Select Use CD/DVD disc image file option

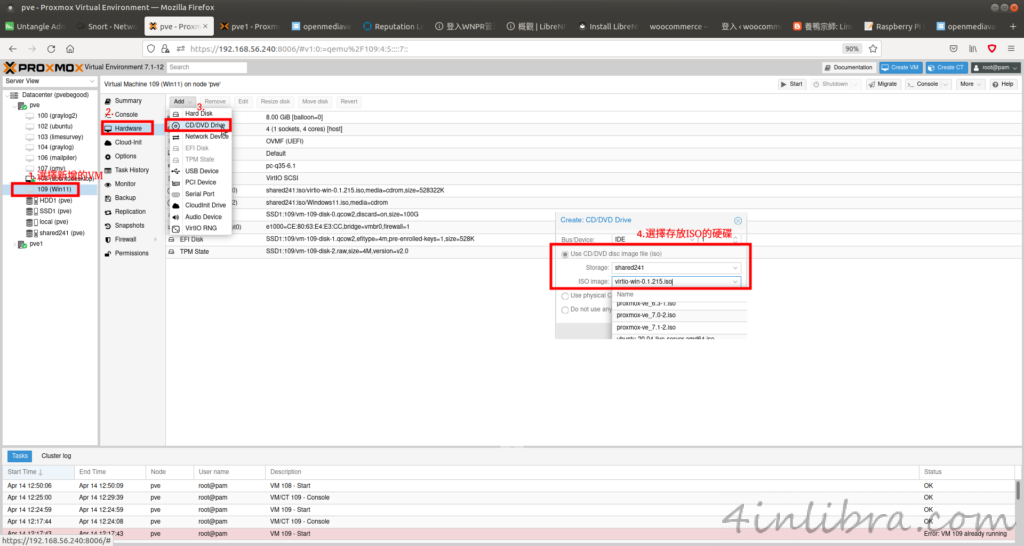coord(565,254)
